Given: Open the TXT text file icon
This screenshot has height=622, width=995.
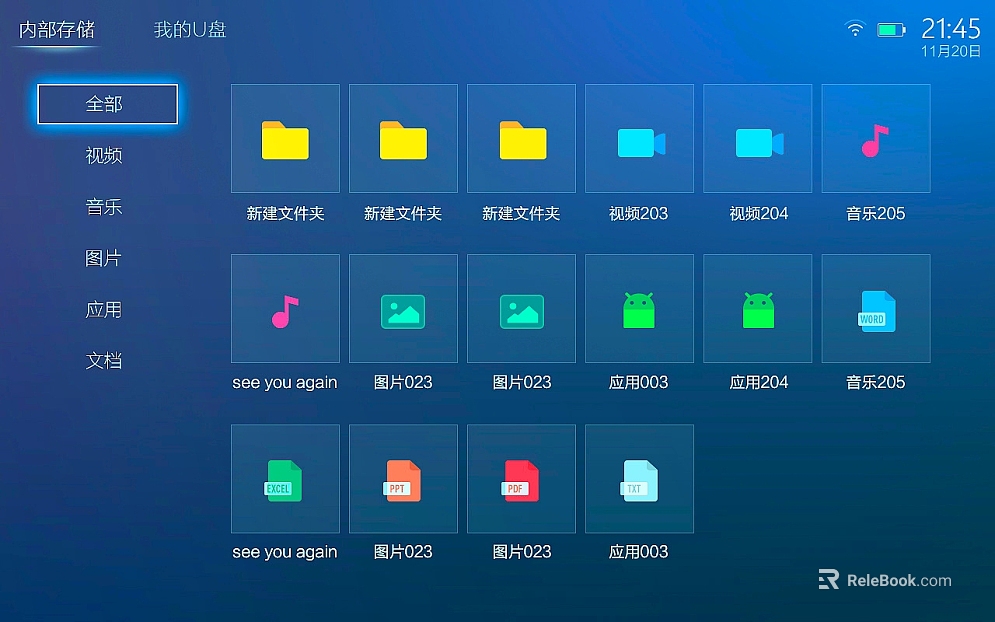Looking at the screenshot, I should (639, 479).
